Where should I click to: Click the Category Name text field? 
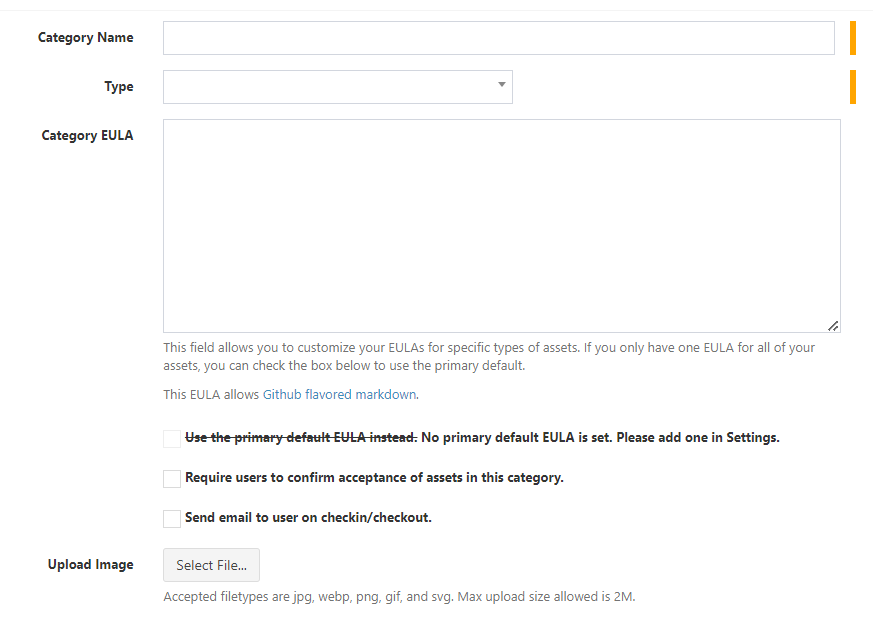point(498,38)
